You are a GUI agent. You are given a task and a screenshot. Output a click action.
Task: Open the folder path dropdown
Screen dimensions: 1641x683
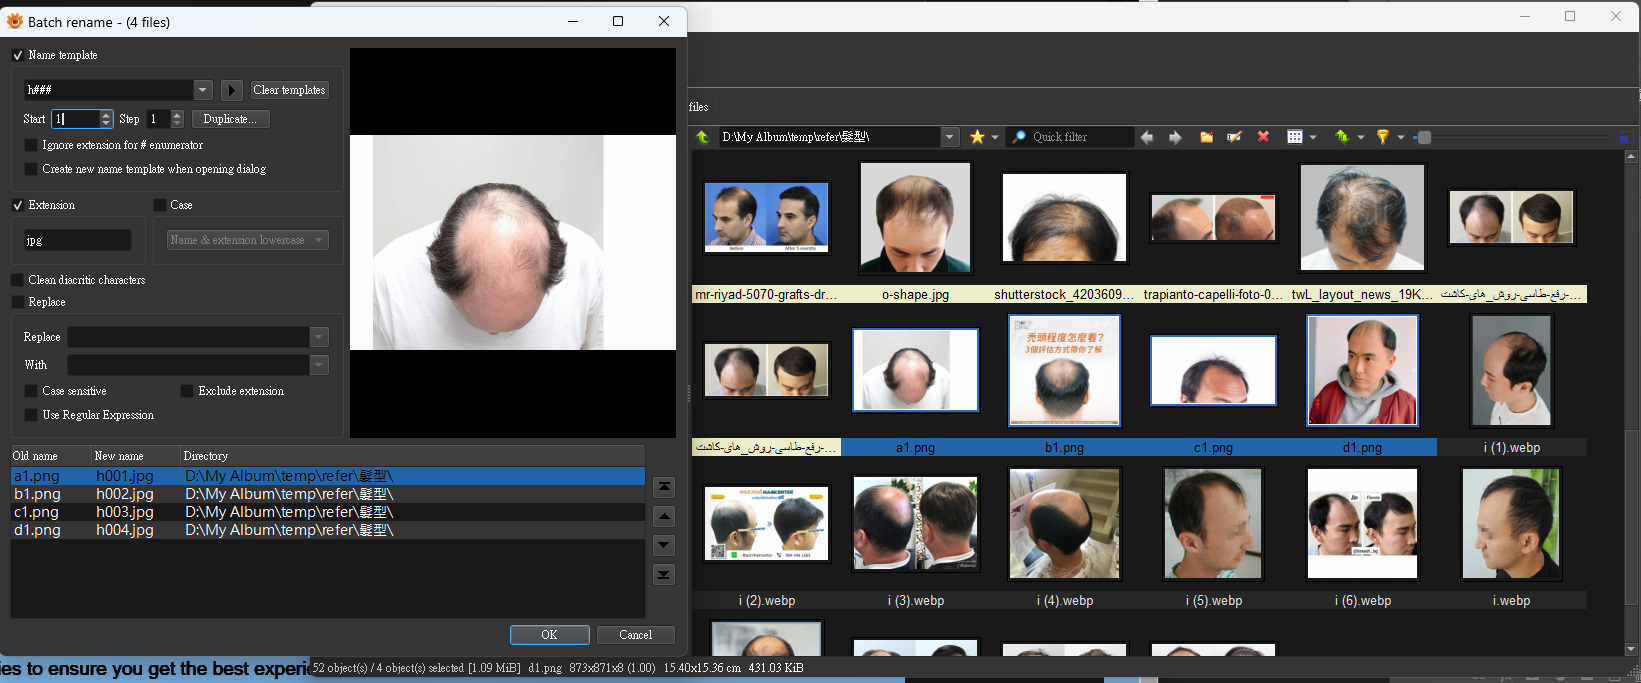(949, 137)
